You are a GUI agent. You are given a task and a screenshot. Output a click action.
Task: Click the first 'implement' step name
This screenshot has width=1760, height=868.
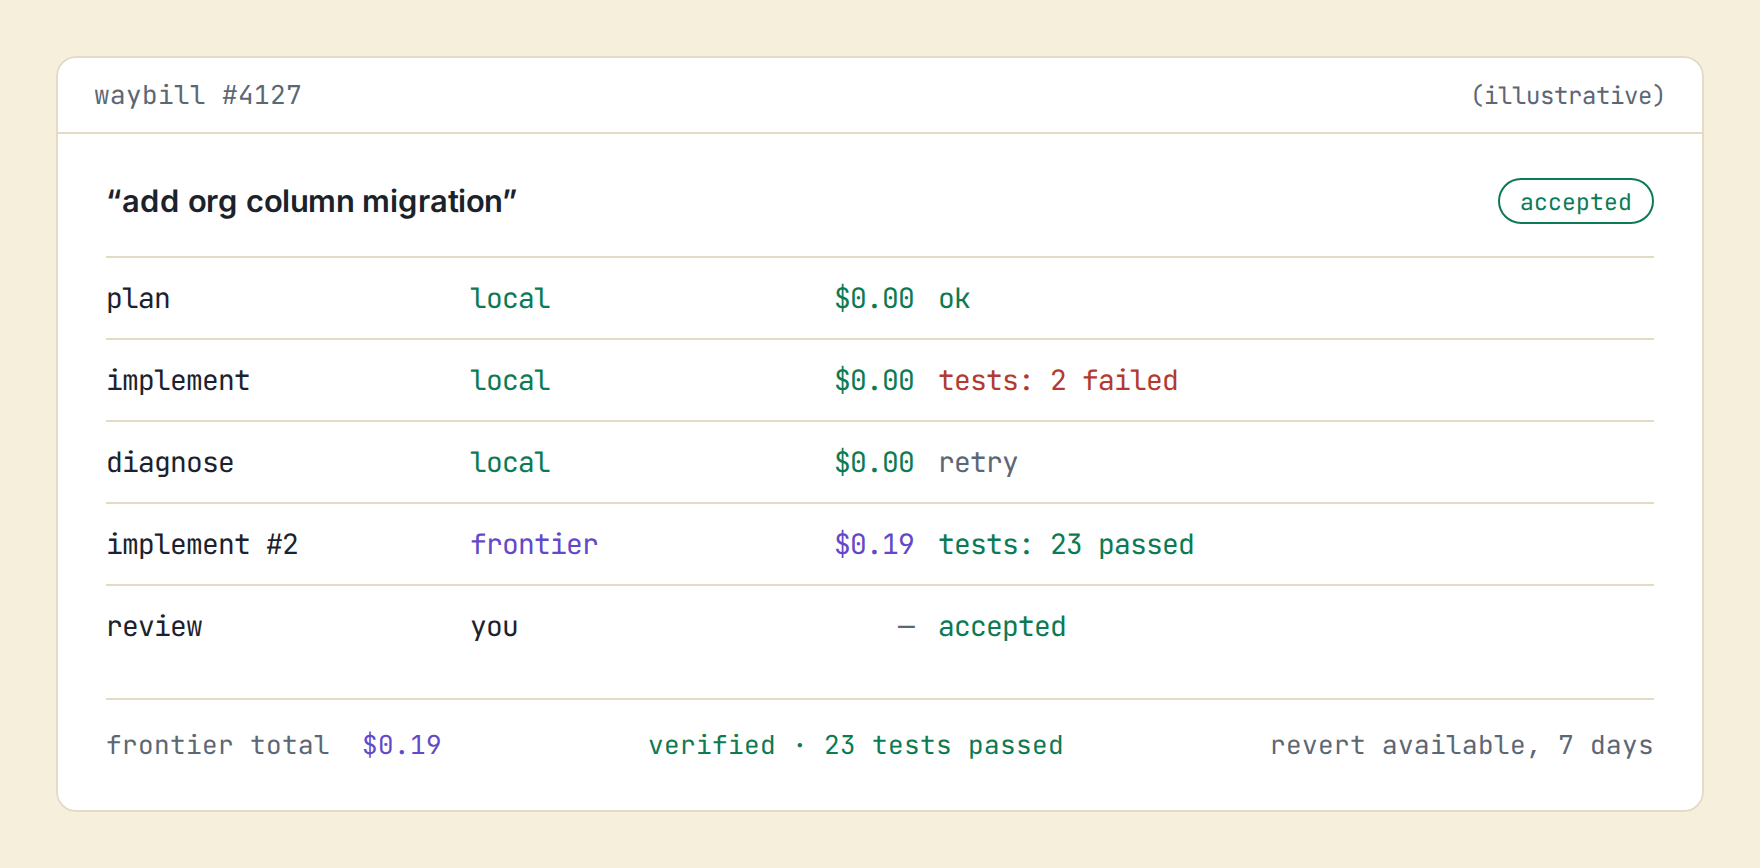(178, 380)
